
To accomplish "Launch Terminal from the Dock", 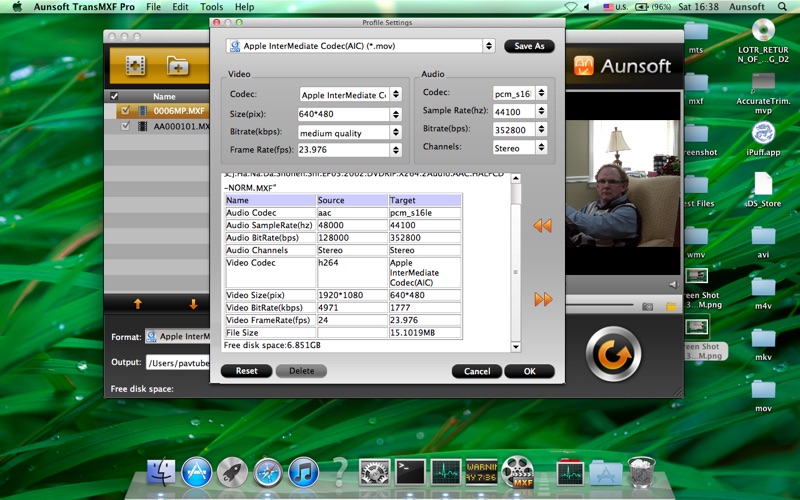I will (411, 471).
